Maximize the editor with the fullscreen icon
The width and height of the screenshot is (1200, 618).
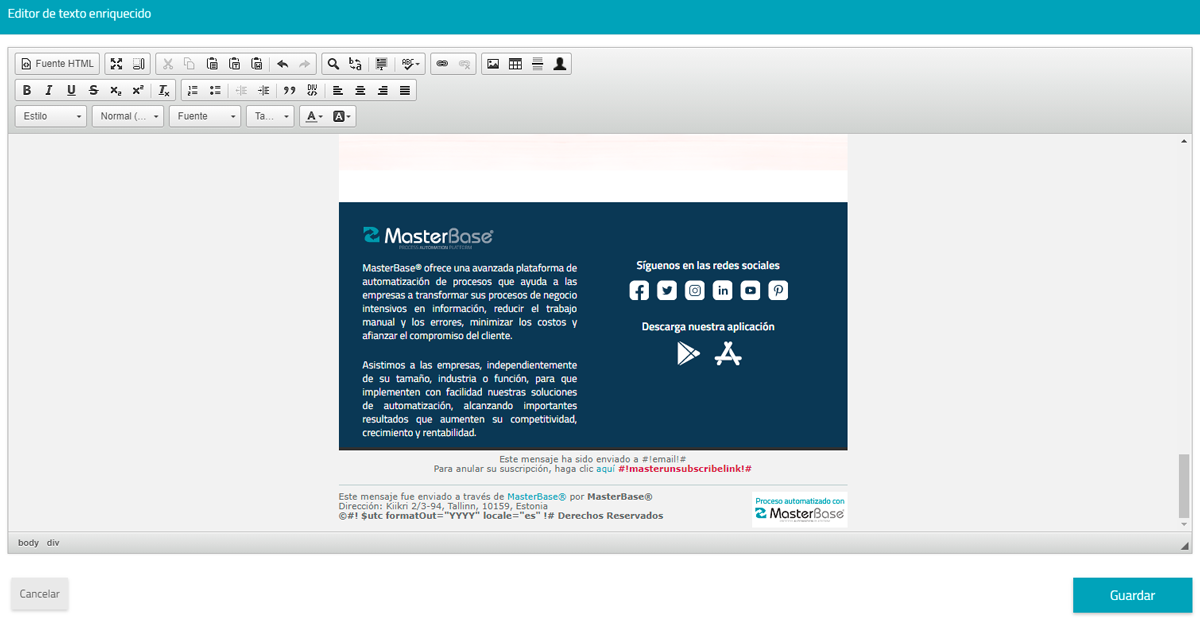click(x=116, y=64)
